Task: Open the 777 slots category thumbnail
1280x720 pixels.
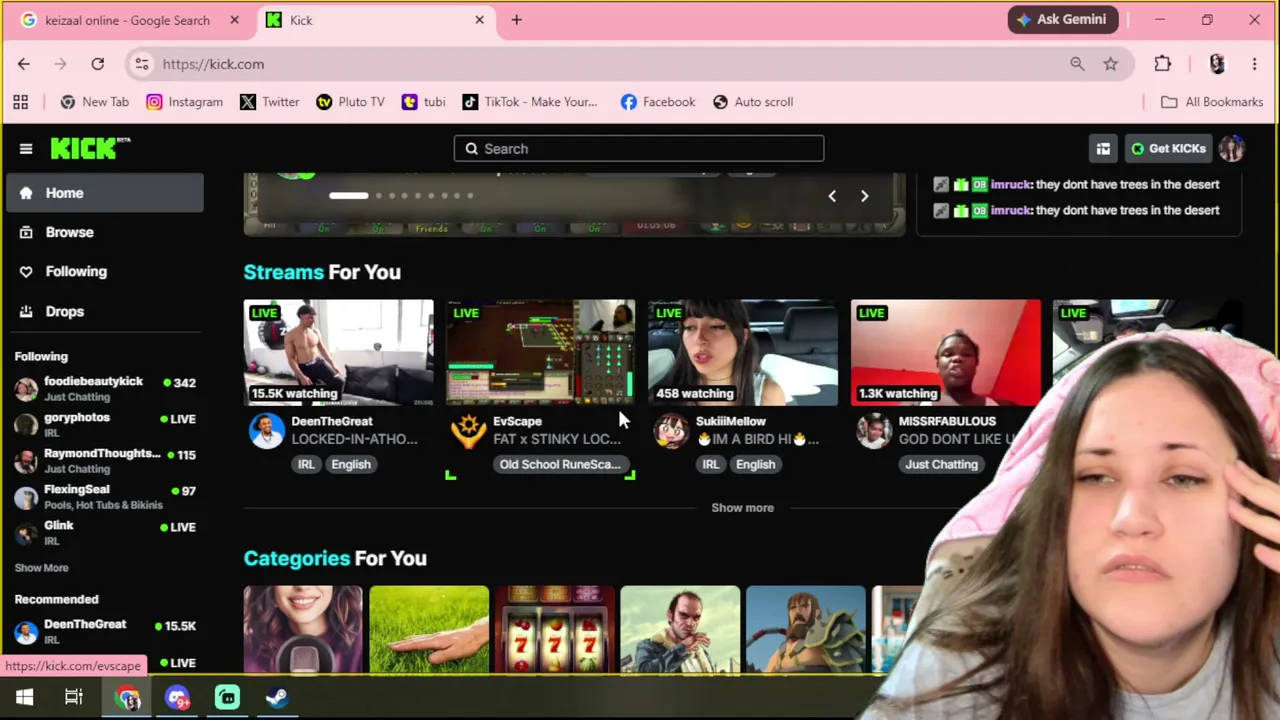Action: coord(554,630)
